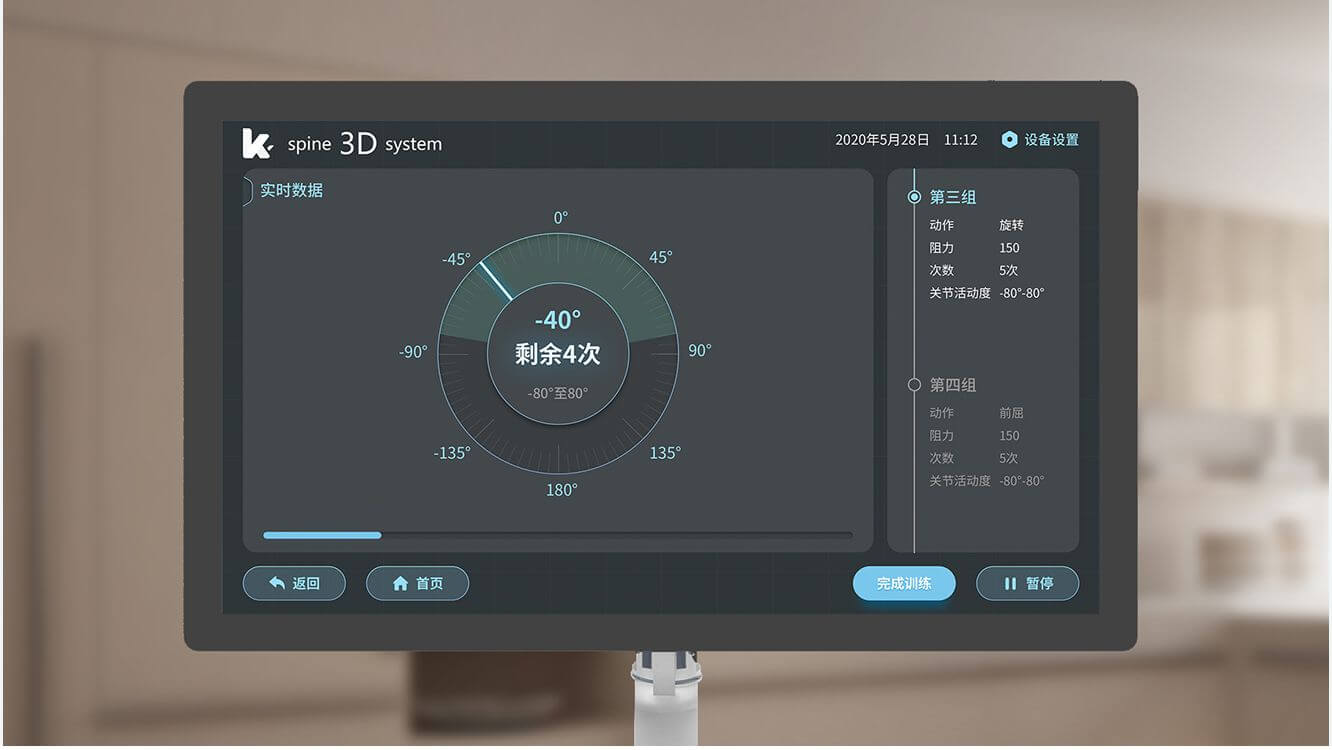Image resolution: width=1332 pixels, height=750 pixels.
Task: Click the blue training progress bar
Action: click(322, 535)
